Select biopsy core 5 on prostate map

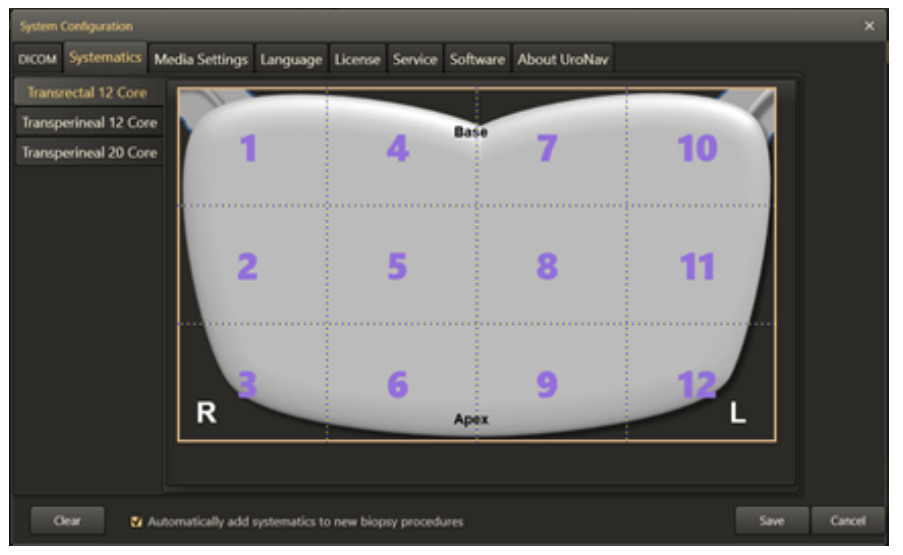coord(397,267)
